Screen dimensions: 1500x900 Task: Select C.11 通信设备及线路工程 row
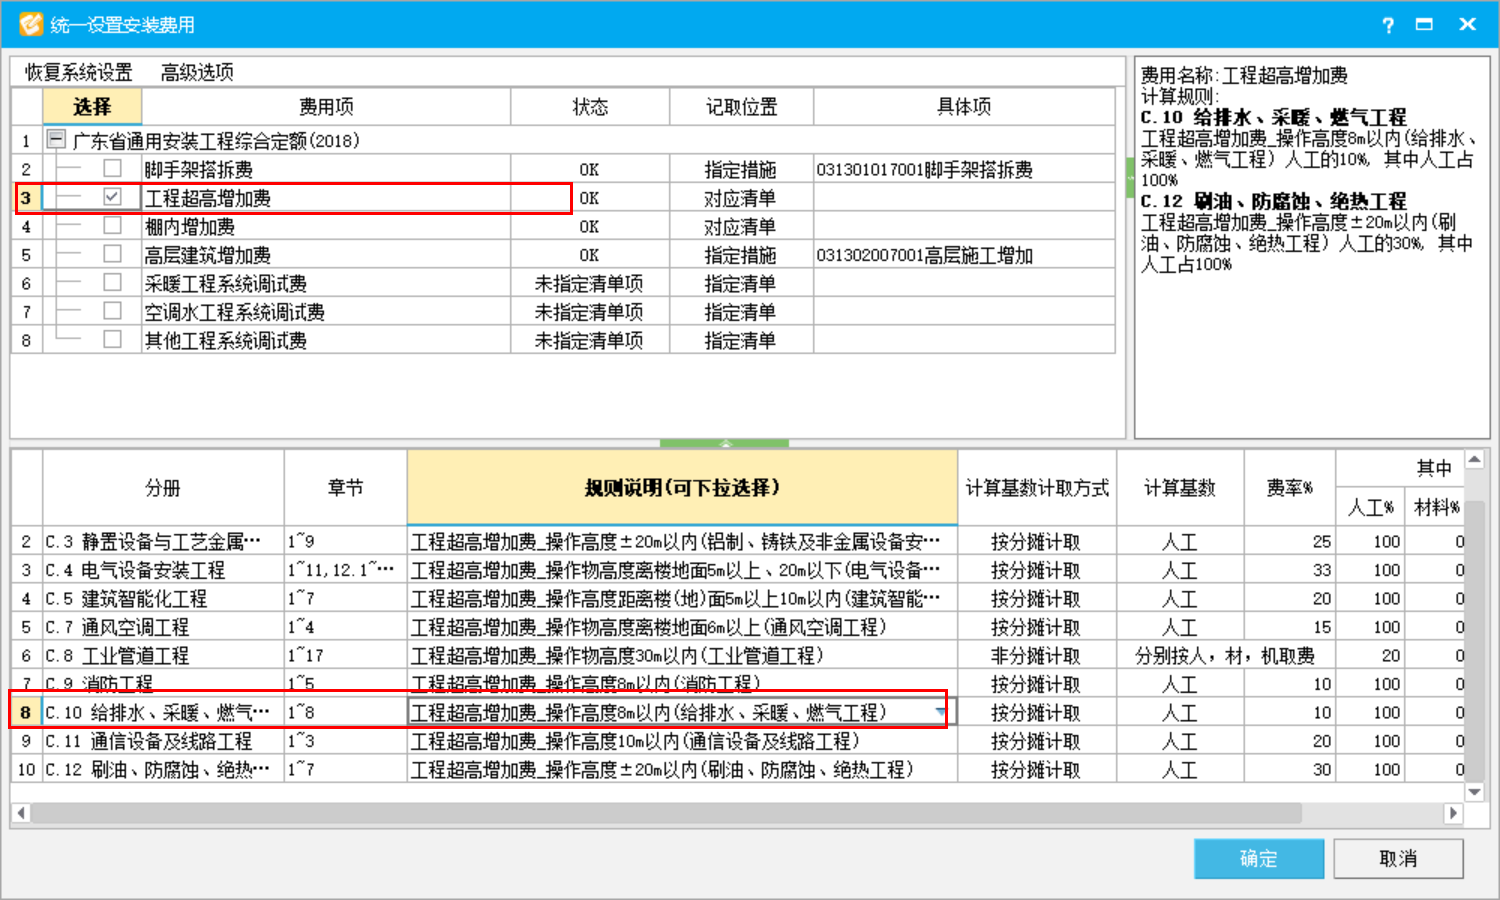click(x=148, y=741)
